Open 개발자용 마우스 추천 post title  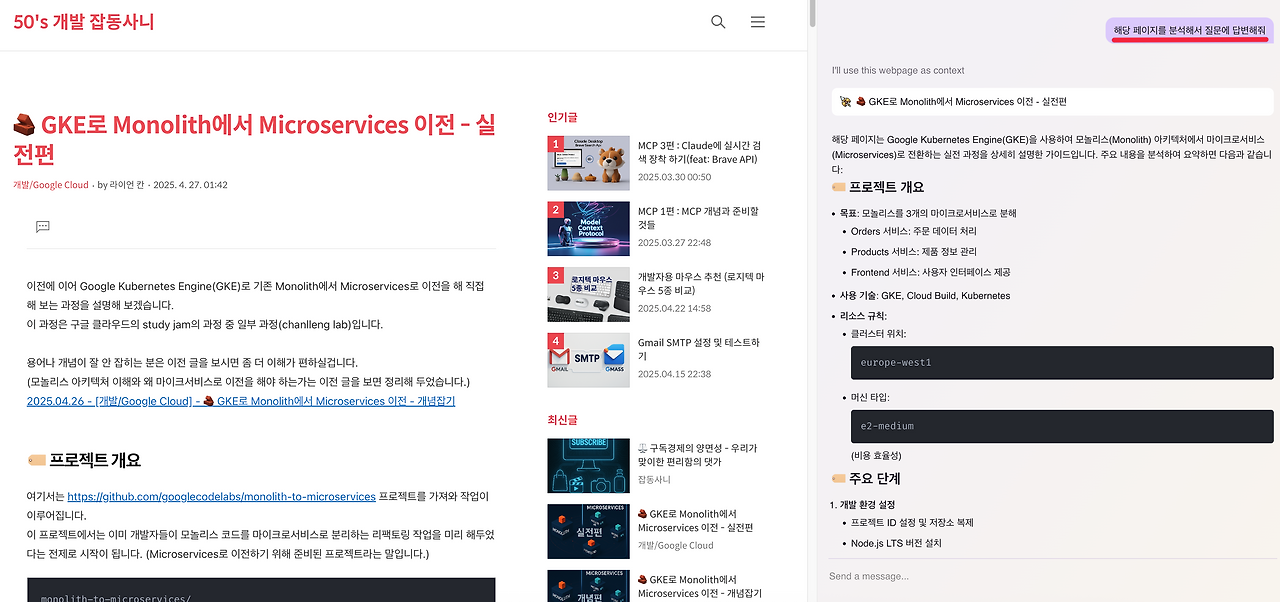point(700,283)
